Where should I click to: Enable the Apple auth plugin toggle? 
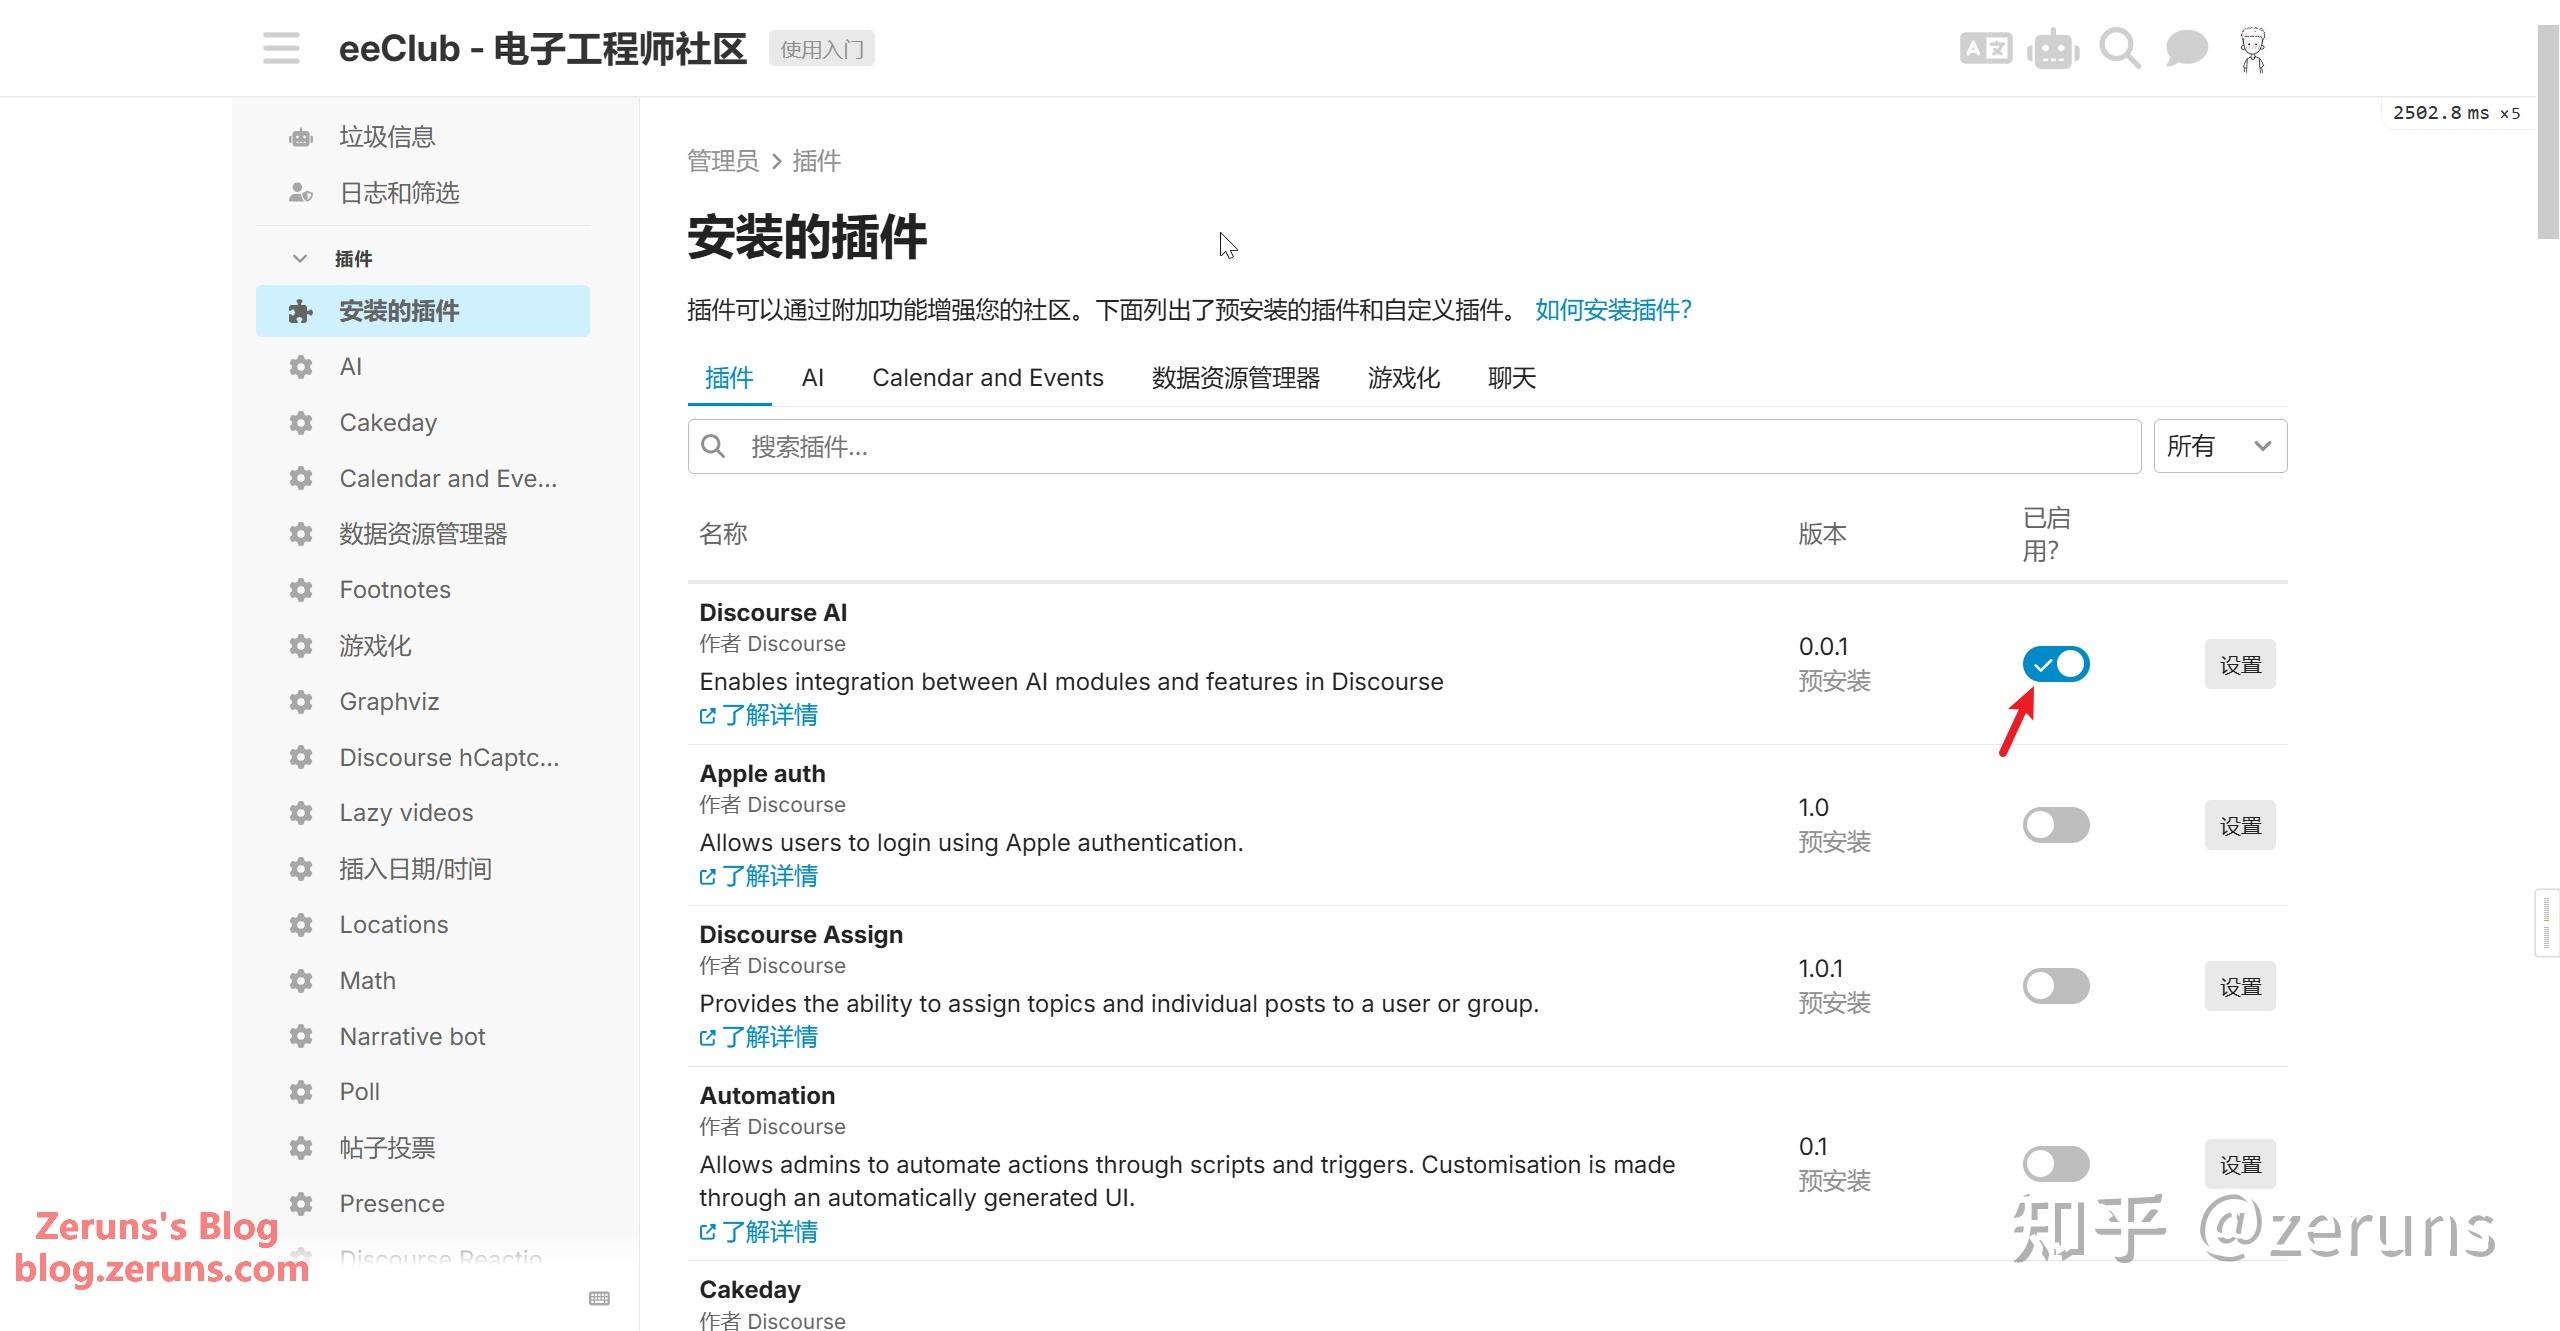(x=2055, y=824)
